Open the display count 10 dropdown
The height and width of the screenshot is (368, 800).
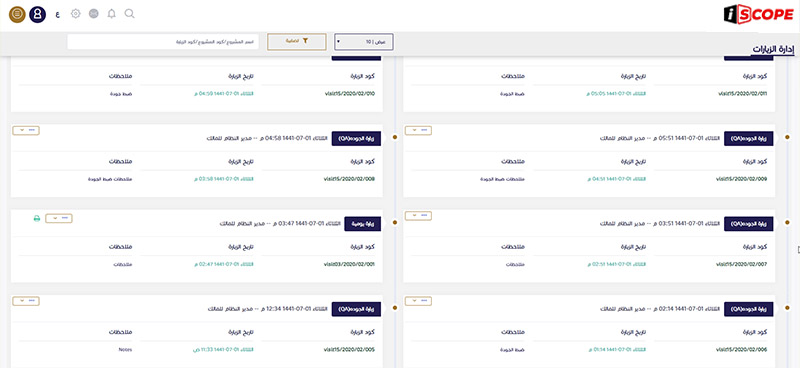[x=364, y=42]
